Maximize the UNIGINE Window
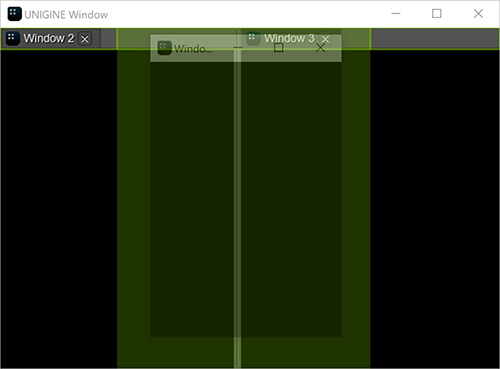500x369 pixels. (437, 14)
